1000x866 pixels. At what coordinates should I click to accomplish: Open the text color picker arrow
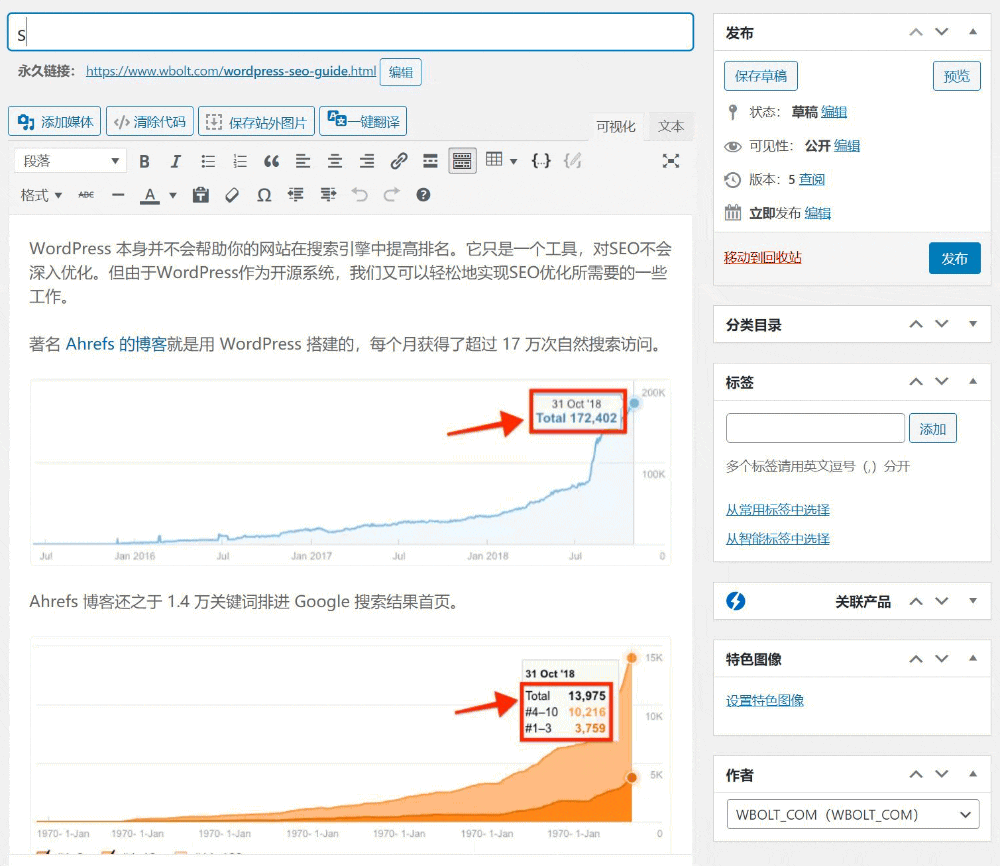pos(173,195)
